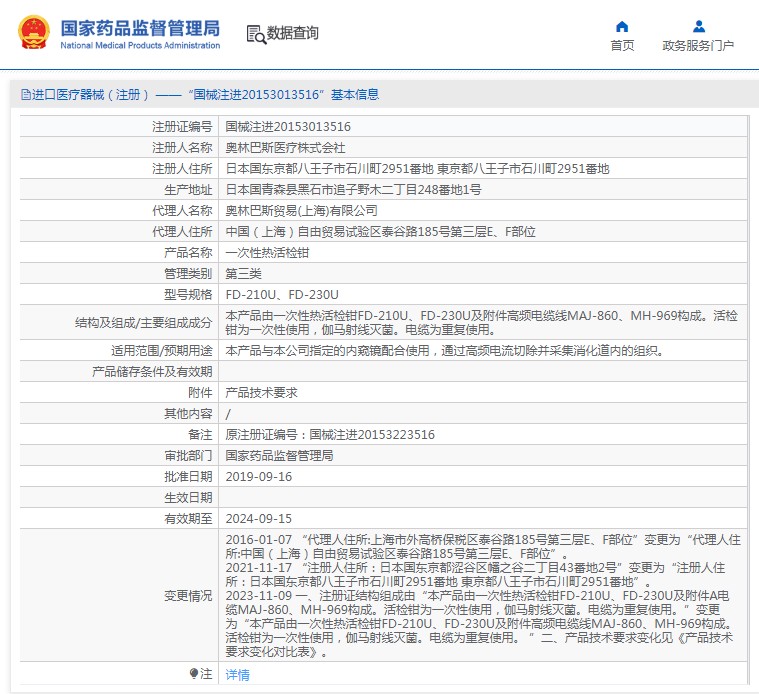Click the 国家药品监督管理局 site title
The height and width of the screenshot is (694, 759).
coord(140,27)
